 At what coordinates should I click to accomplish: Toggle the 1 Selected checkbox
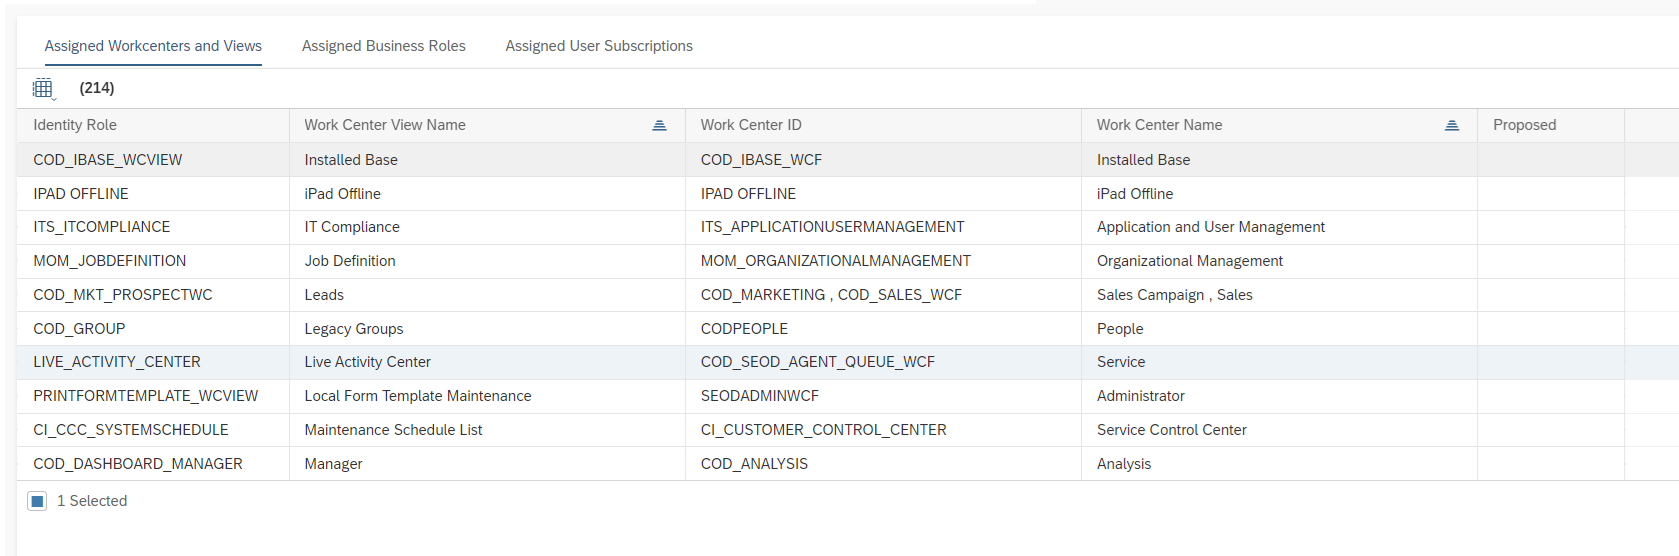[37, 501]
